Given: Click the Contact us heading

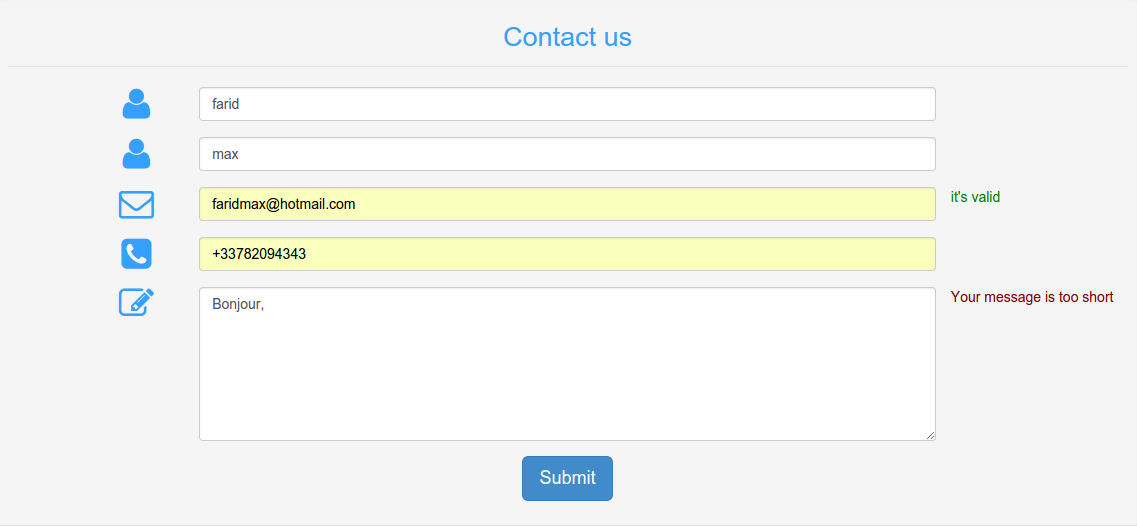Looking at the screenshot, I should pyautogui.click(x=568, y=37).
